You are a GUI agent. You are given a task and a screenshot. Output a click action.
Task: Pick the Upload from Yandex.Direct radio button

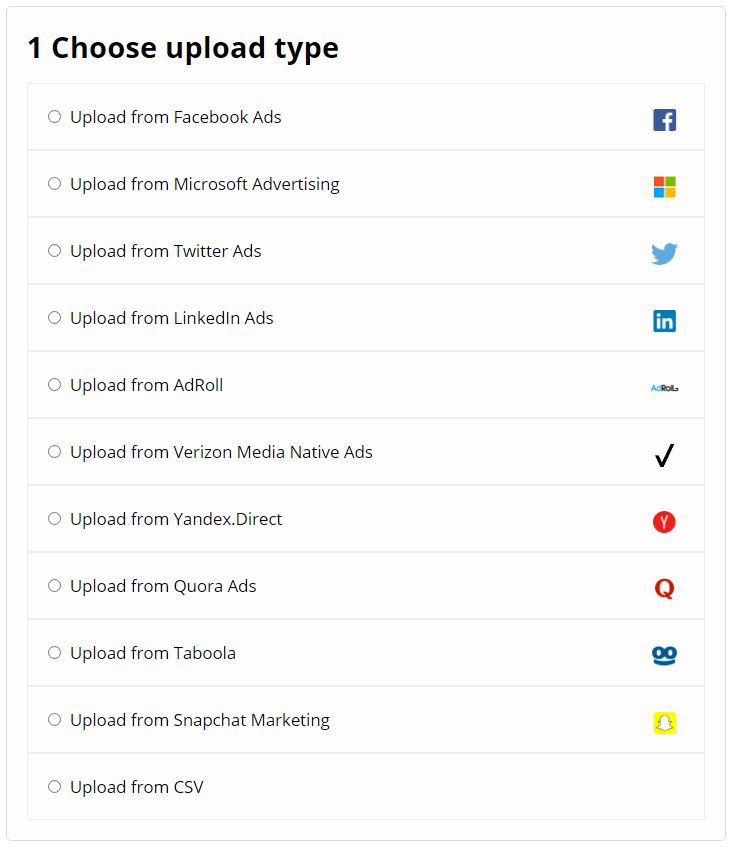click(55, 519)
